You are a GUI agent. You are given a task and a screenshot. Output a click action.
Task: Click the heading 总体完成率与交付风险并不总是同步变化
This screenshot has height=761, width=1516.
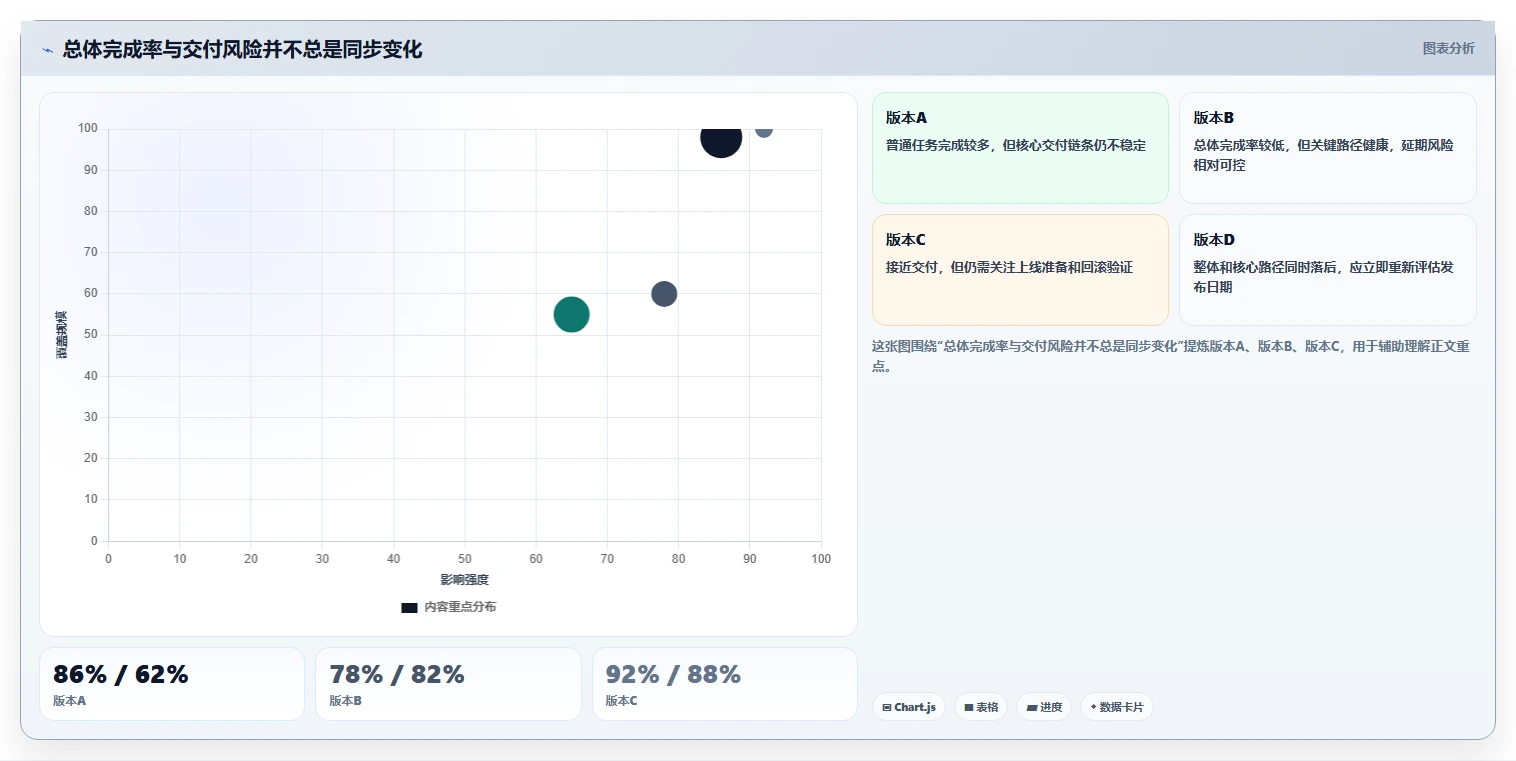(242, 50)
